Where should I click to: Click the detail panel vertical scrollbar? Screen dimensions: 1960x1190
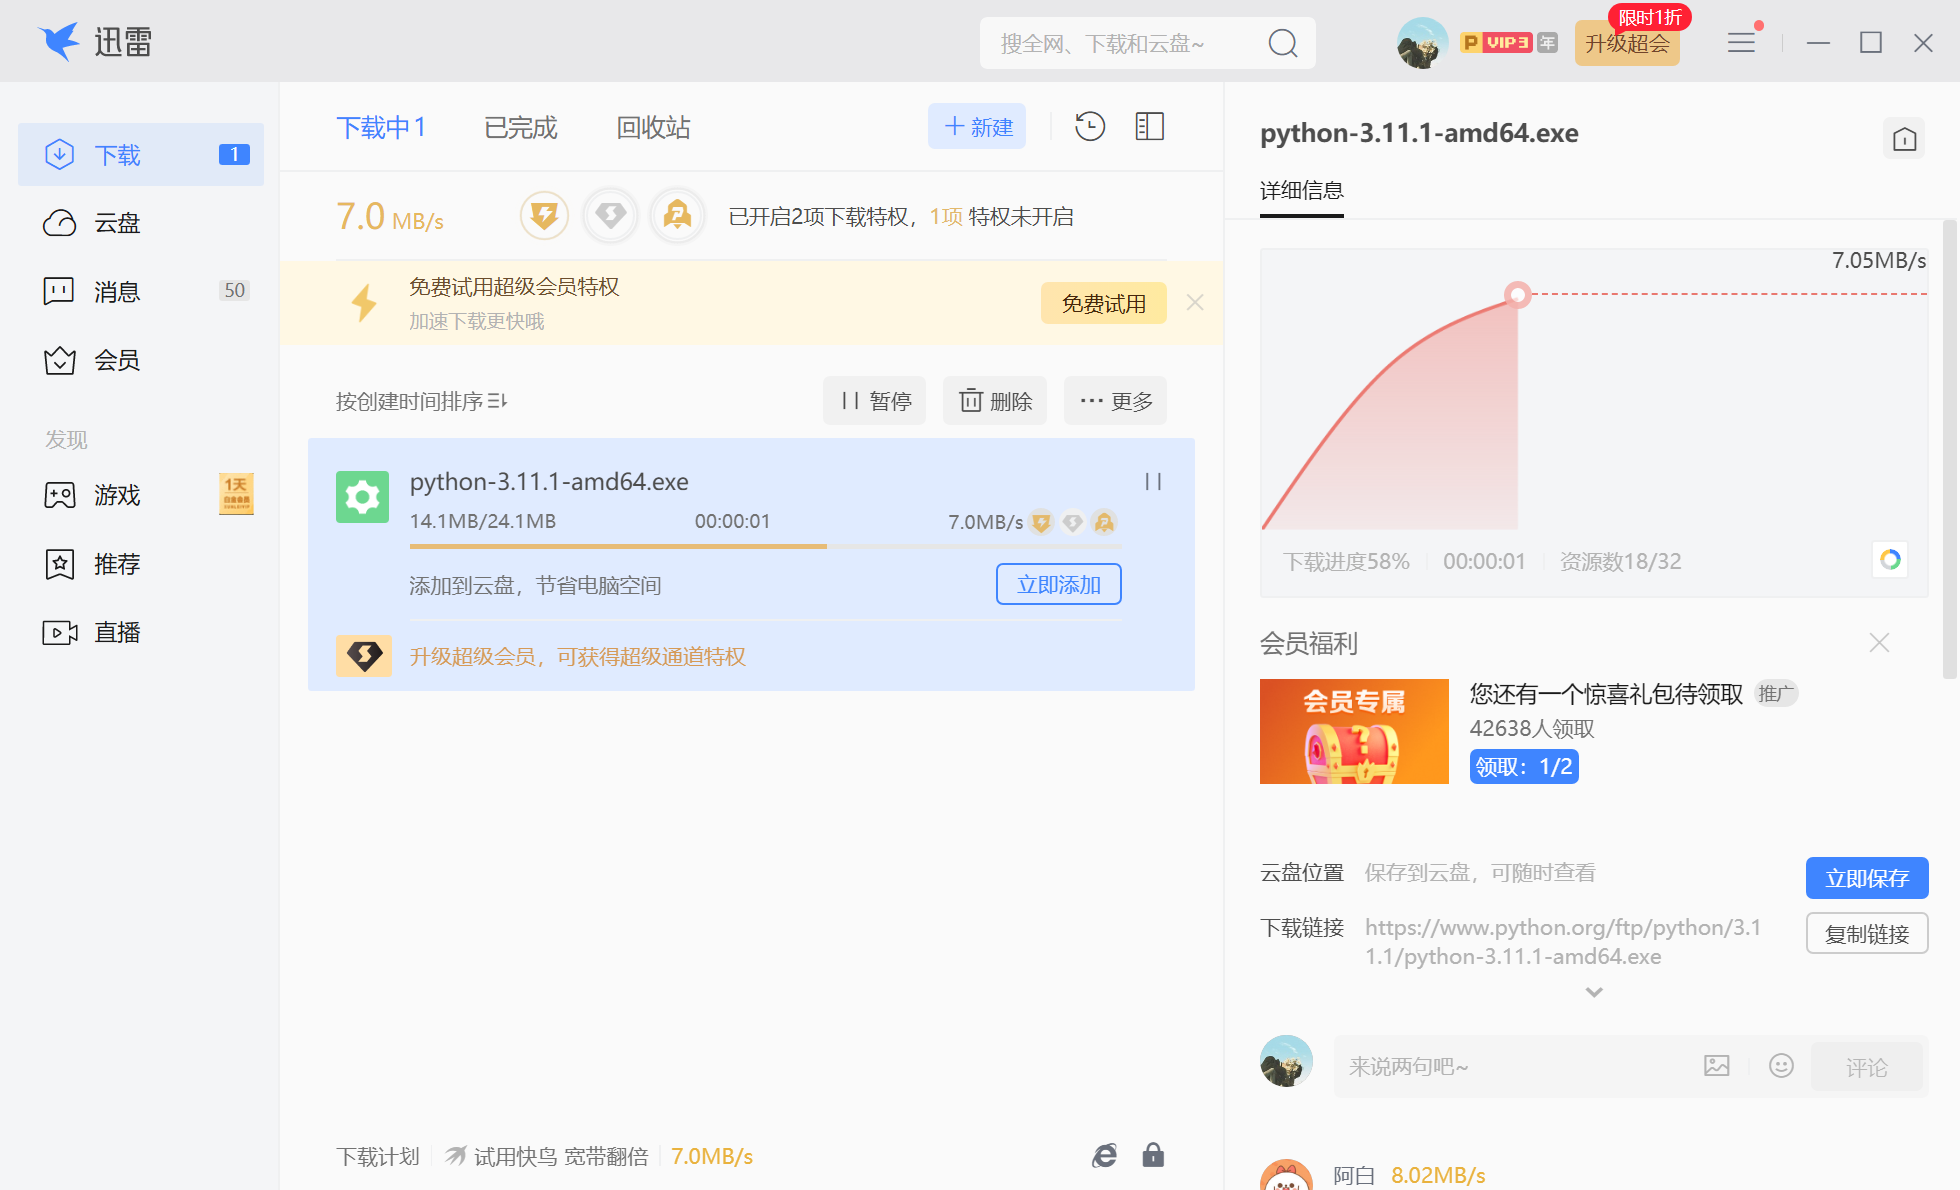(1948, 450)
